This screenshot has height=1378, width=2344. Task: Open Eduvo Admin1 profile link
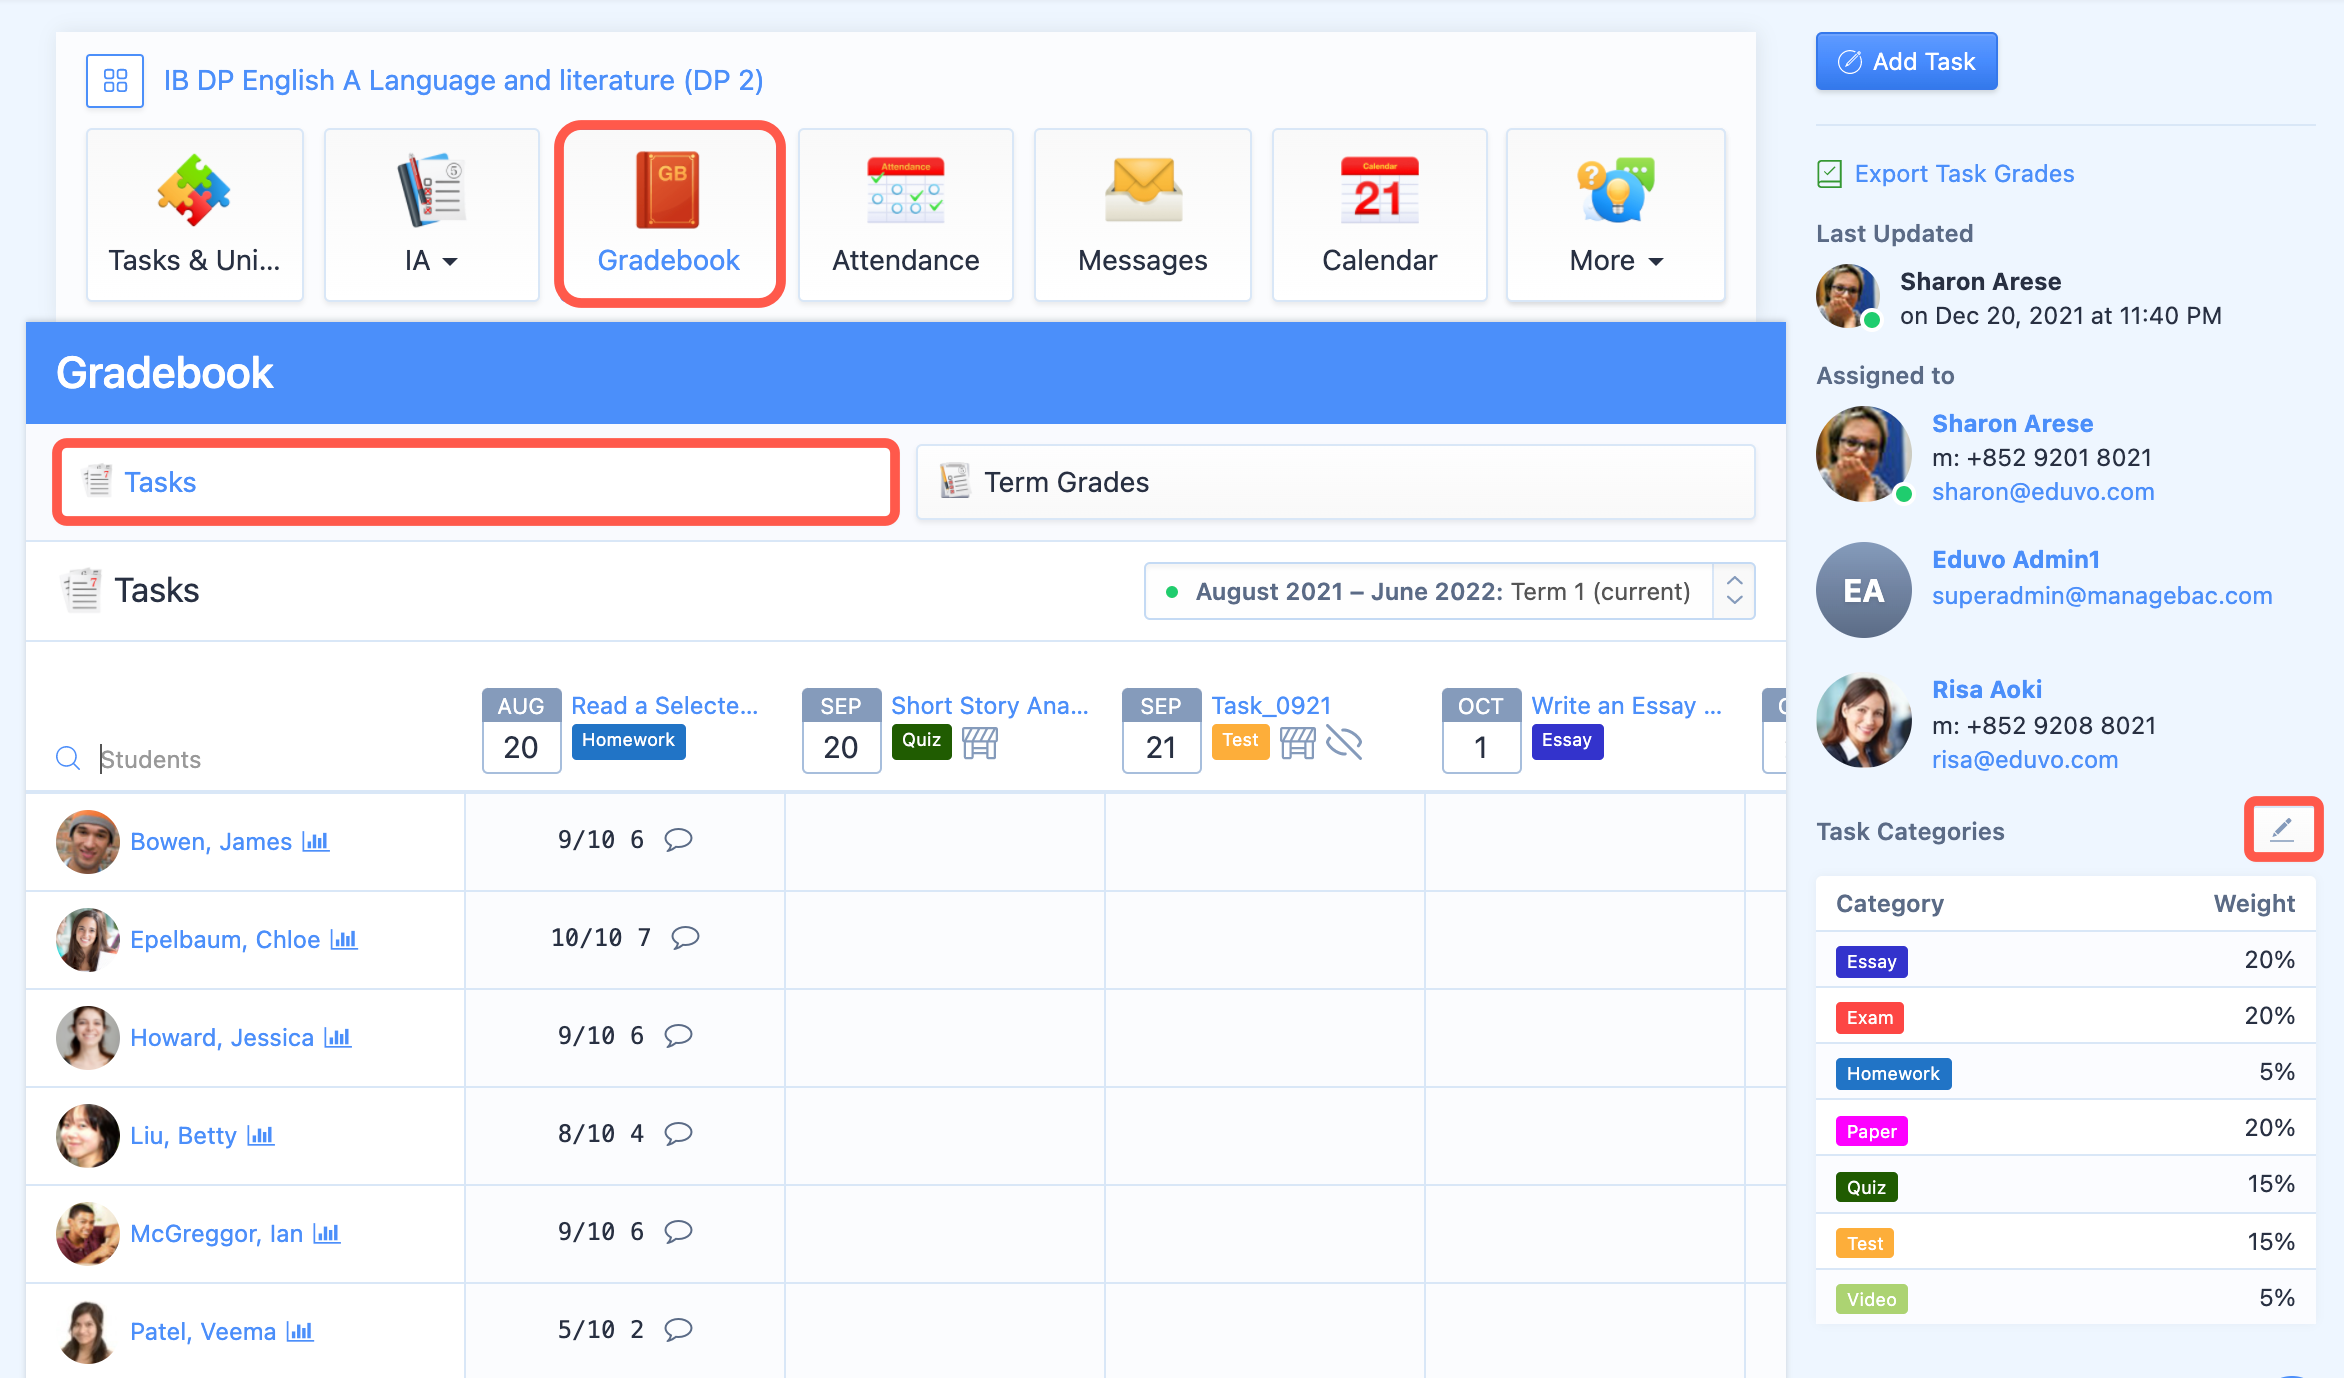click(x=2015, y=559)
